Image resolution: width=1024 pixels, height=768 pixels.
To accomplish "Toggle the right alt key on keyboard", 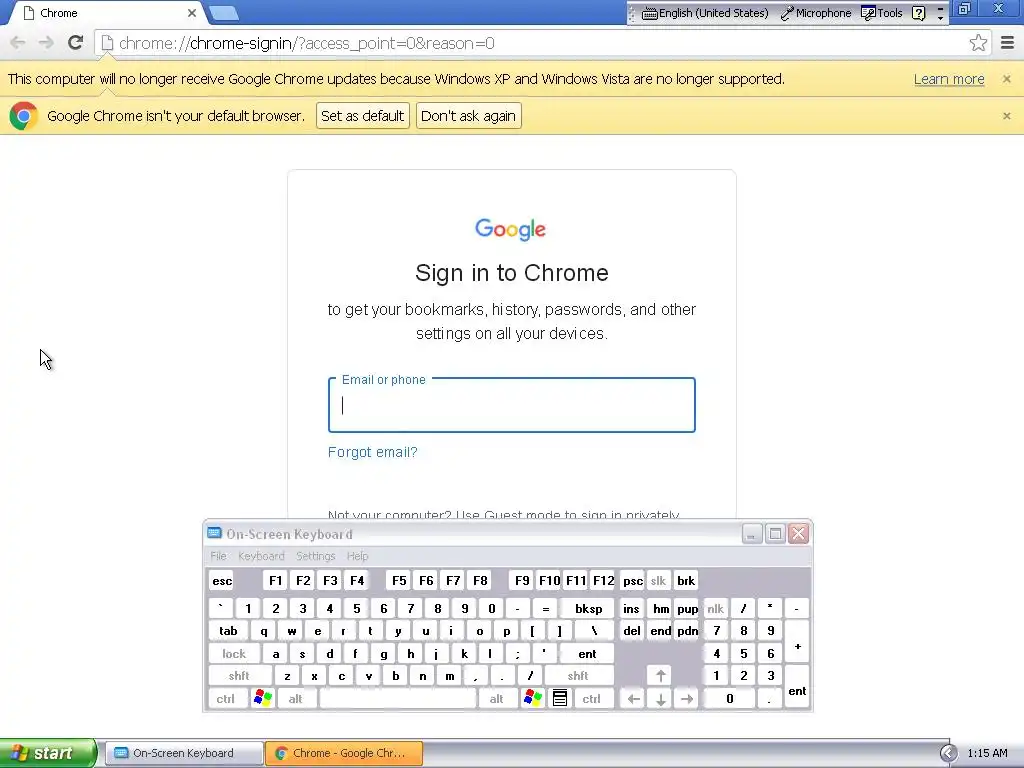I will pos(496,698).
